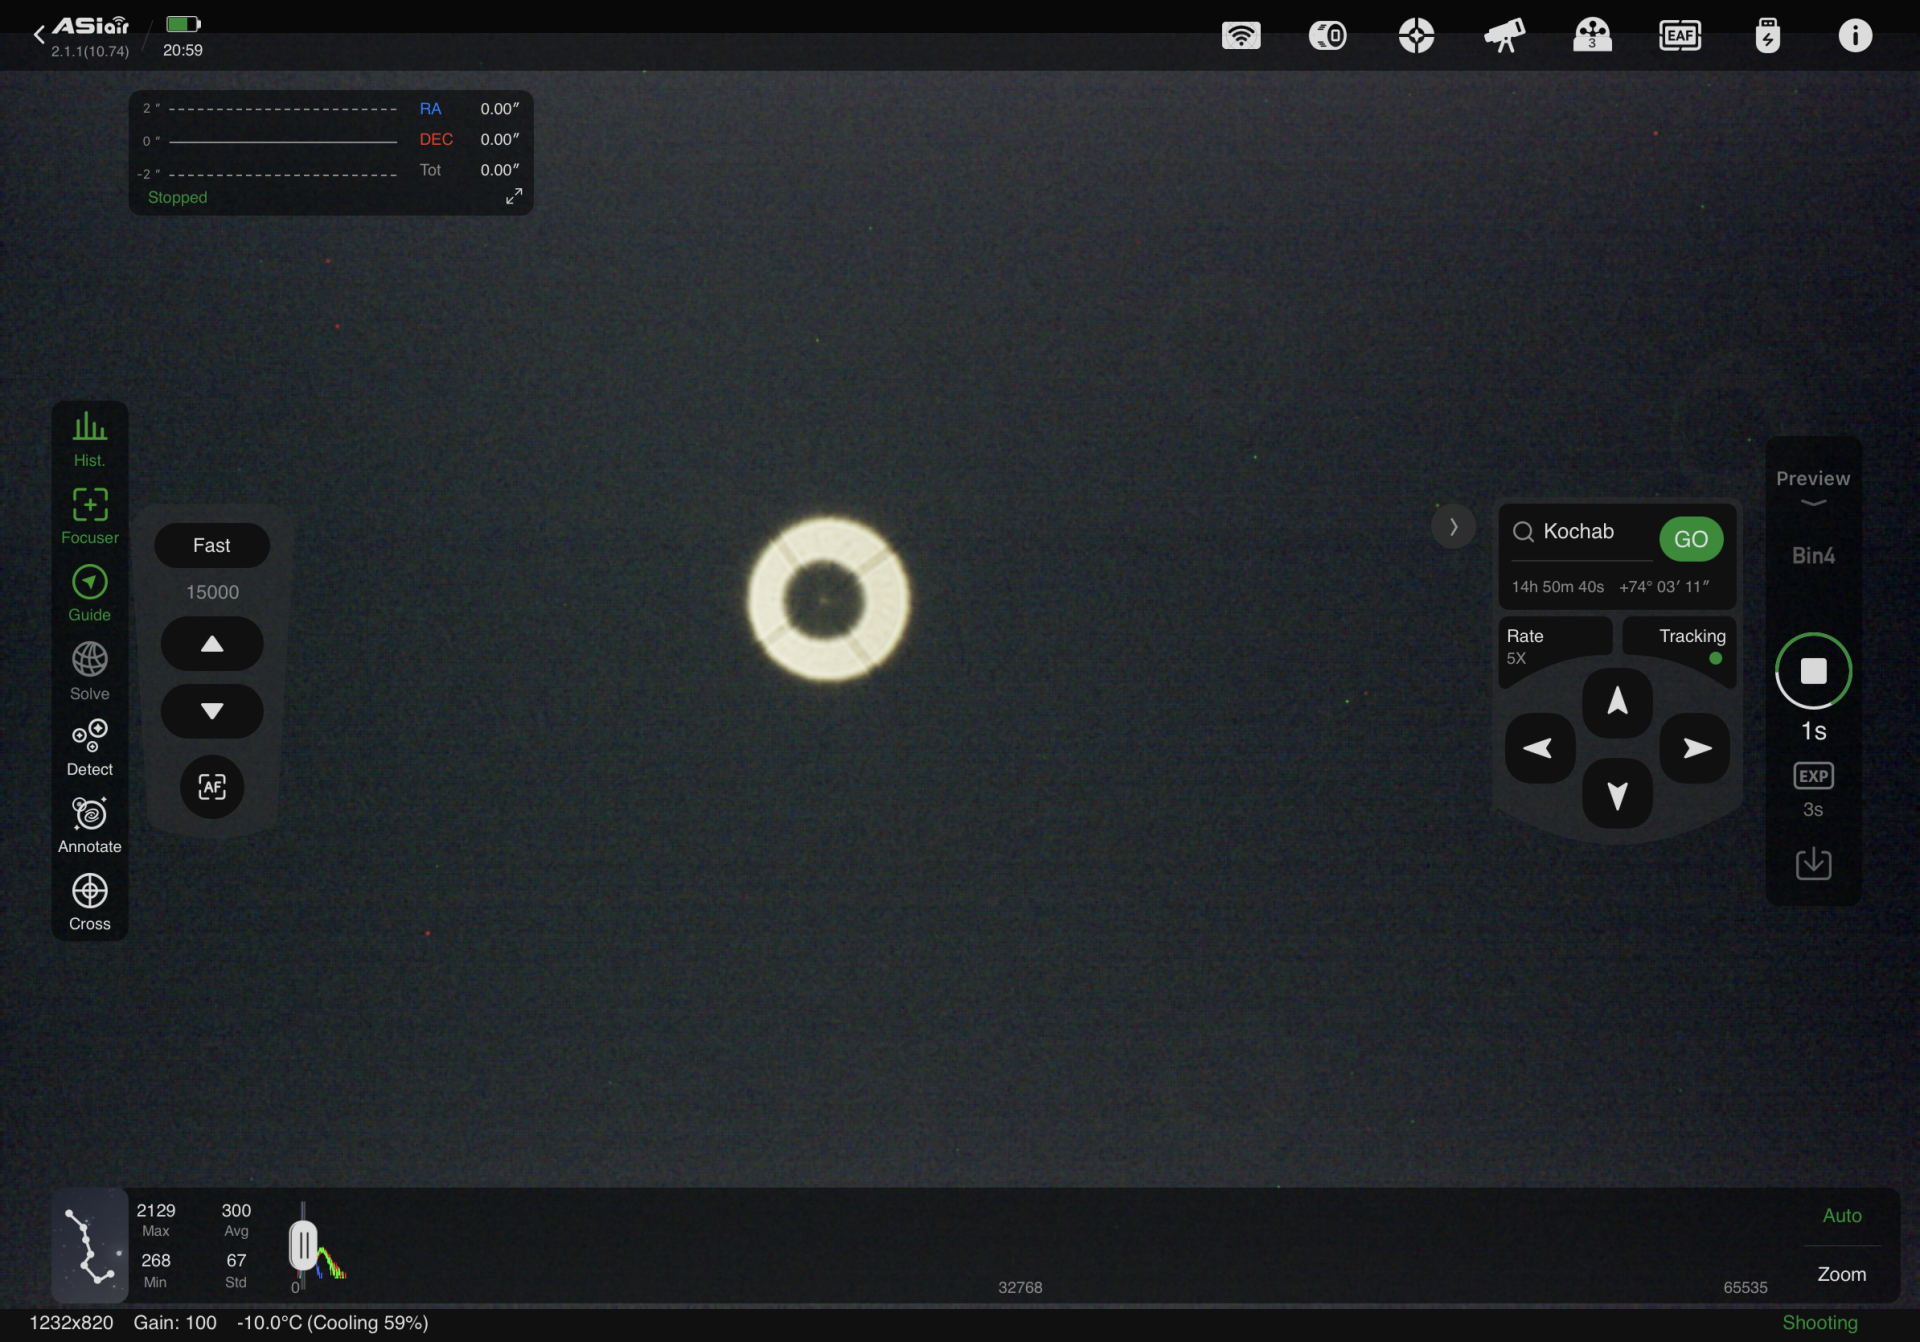Open main camera settings icon
This screenshot has height=1342, width=1920.
(x=1328, y=36)
